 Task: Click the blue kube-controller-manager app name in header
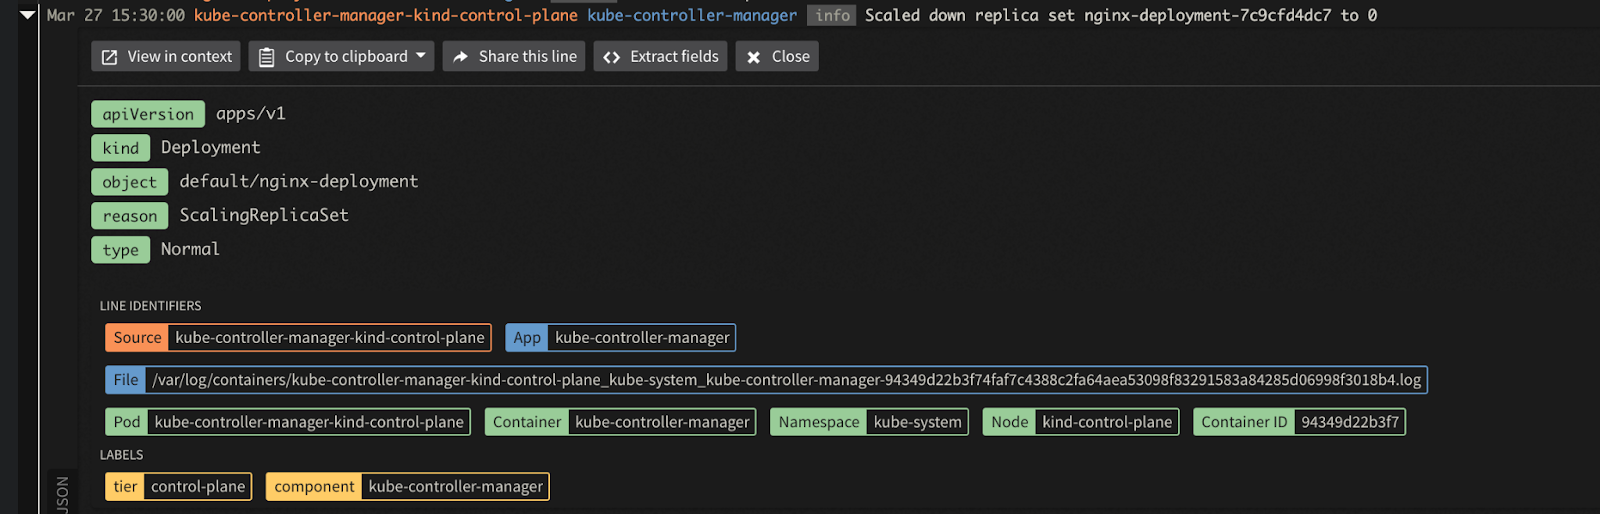[x=692, y=15]
